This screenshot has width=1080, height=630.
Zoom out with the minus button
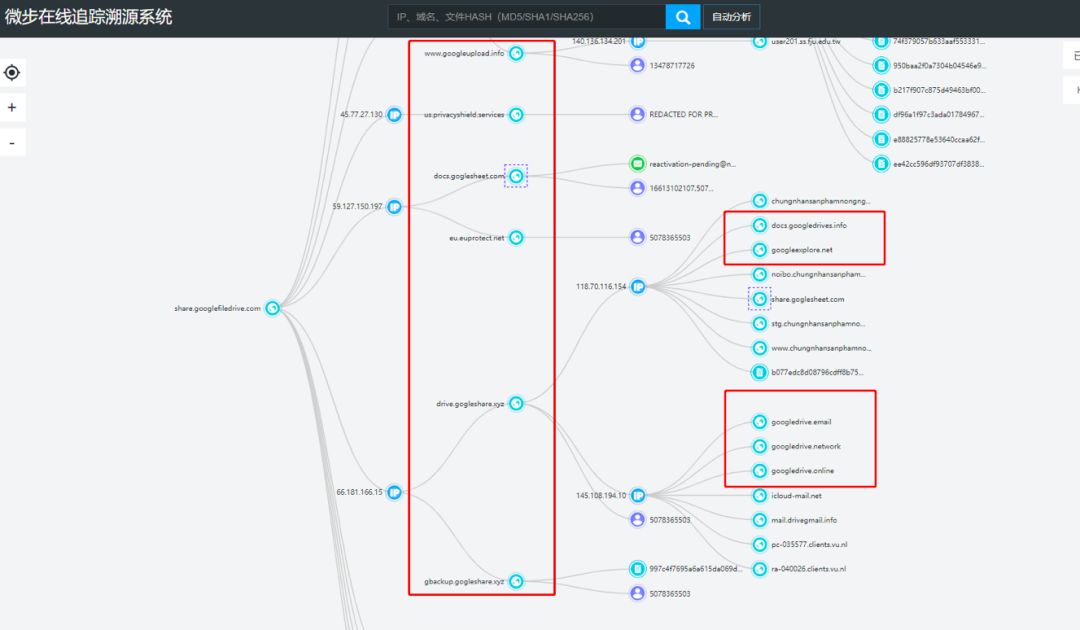[12, 143]
